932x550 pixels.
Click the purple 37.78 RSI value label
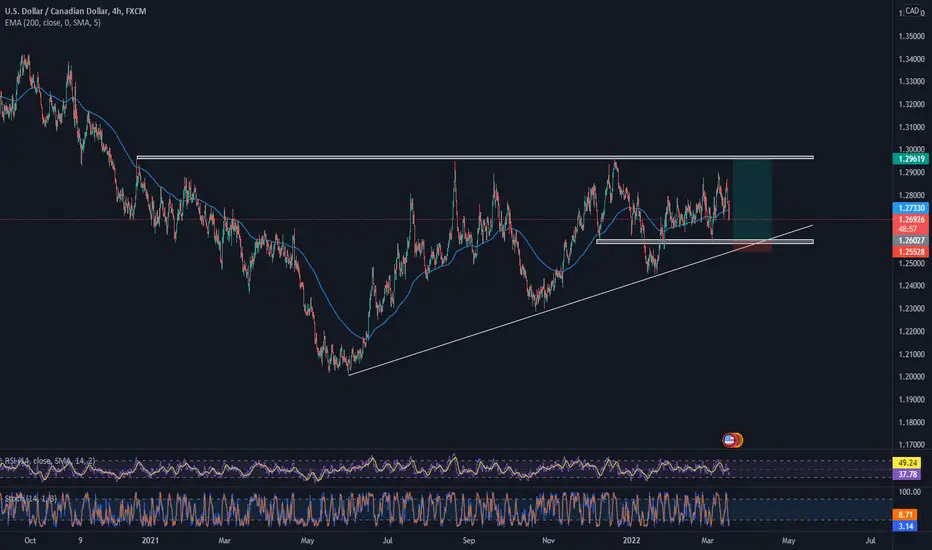point(907,474)
